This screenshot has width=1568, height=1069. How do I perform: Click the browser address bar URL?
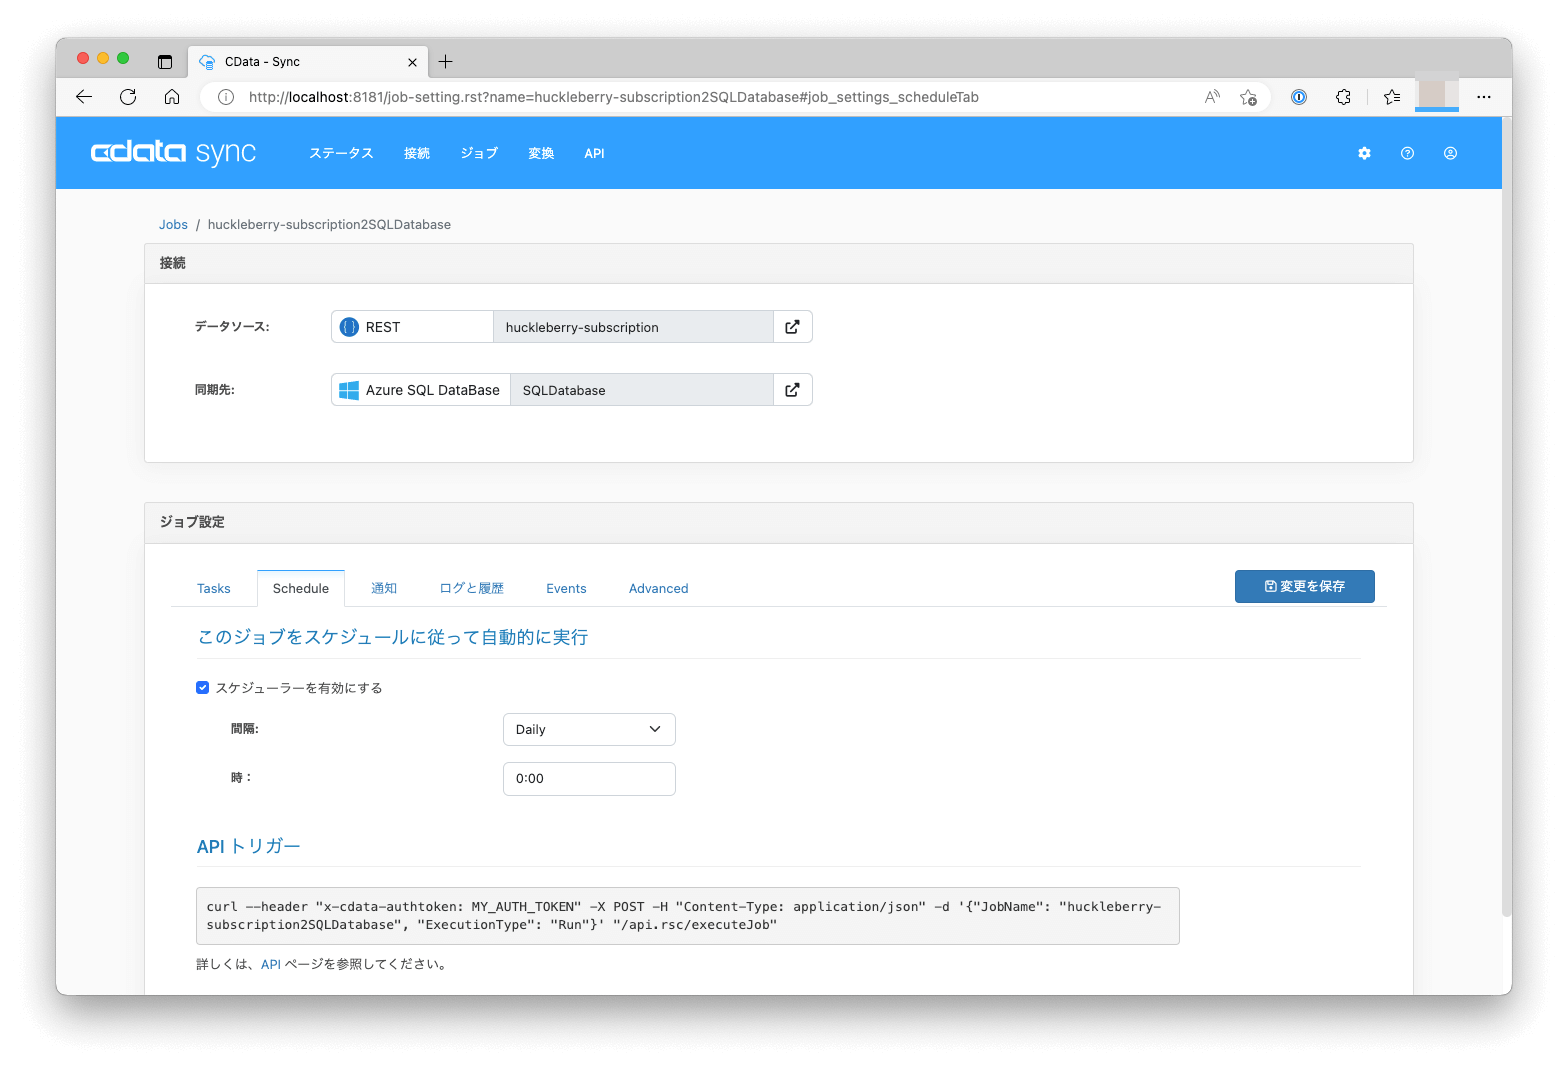click(x=613, y=97)
